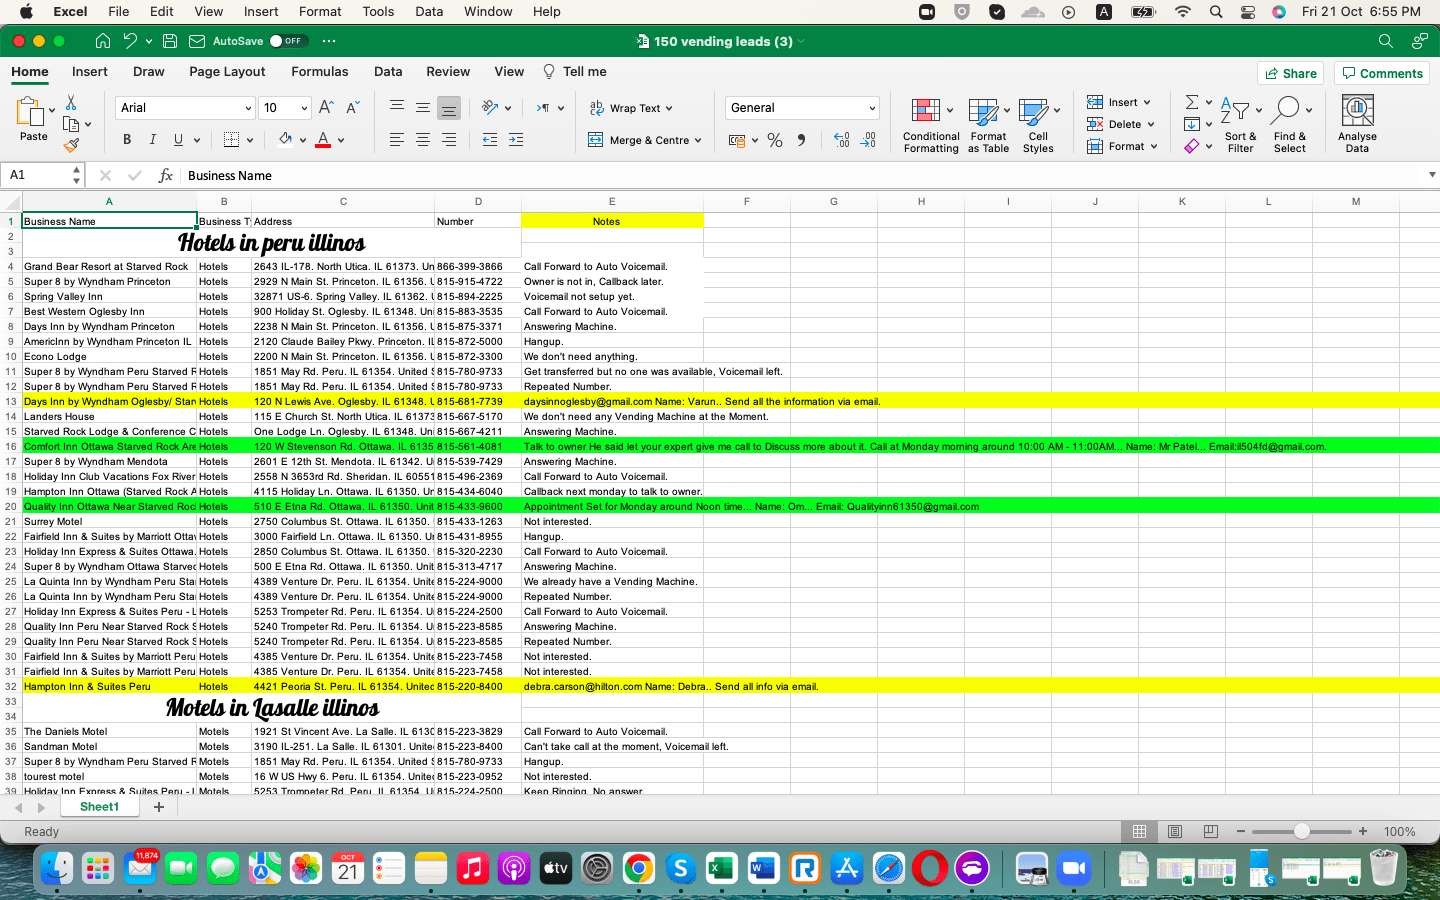
Task: Add a new sheet with plus button
Action: click(x=158, y=807)
